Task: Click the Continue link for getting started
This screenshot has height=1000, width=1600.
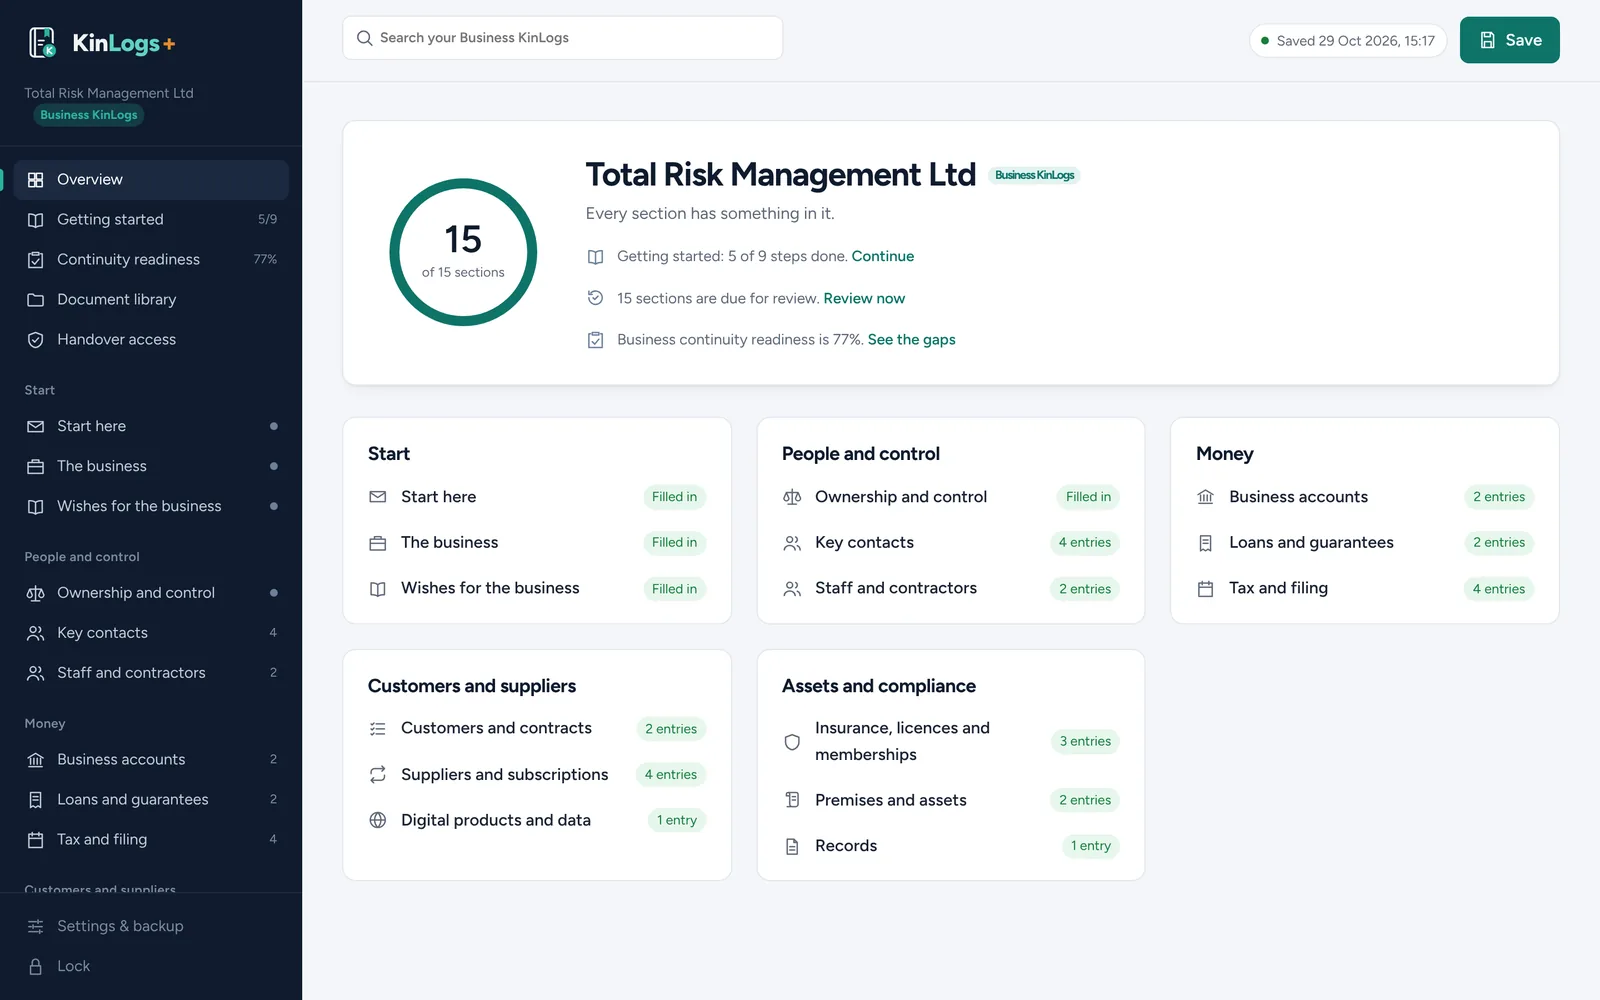Action: tap(883, 256)
